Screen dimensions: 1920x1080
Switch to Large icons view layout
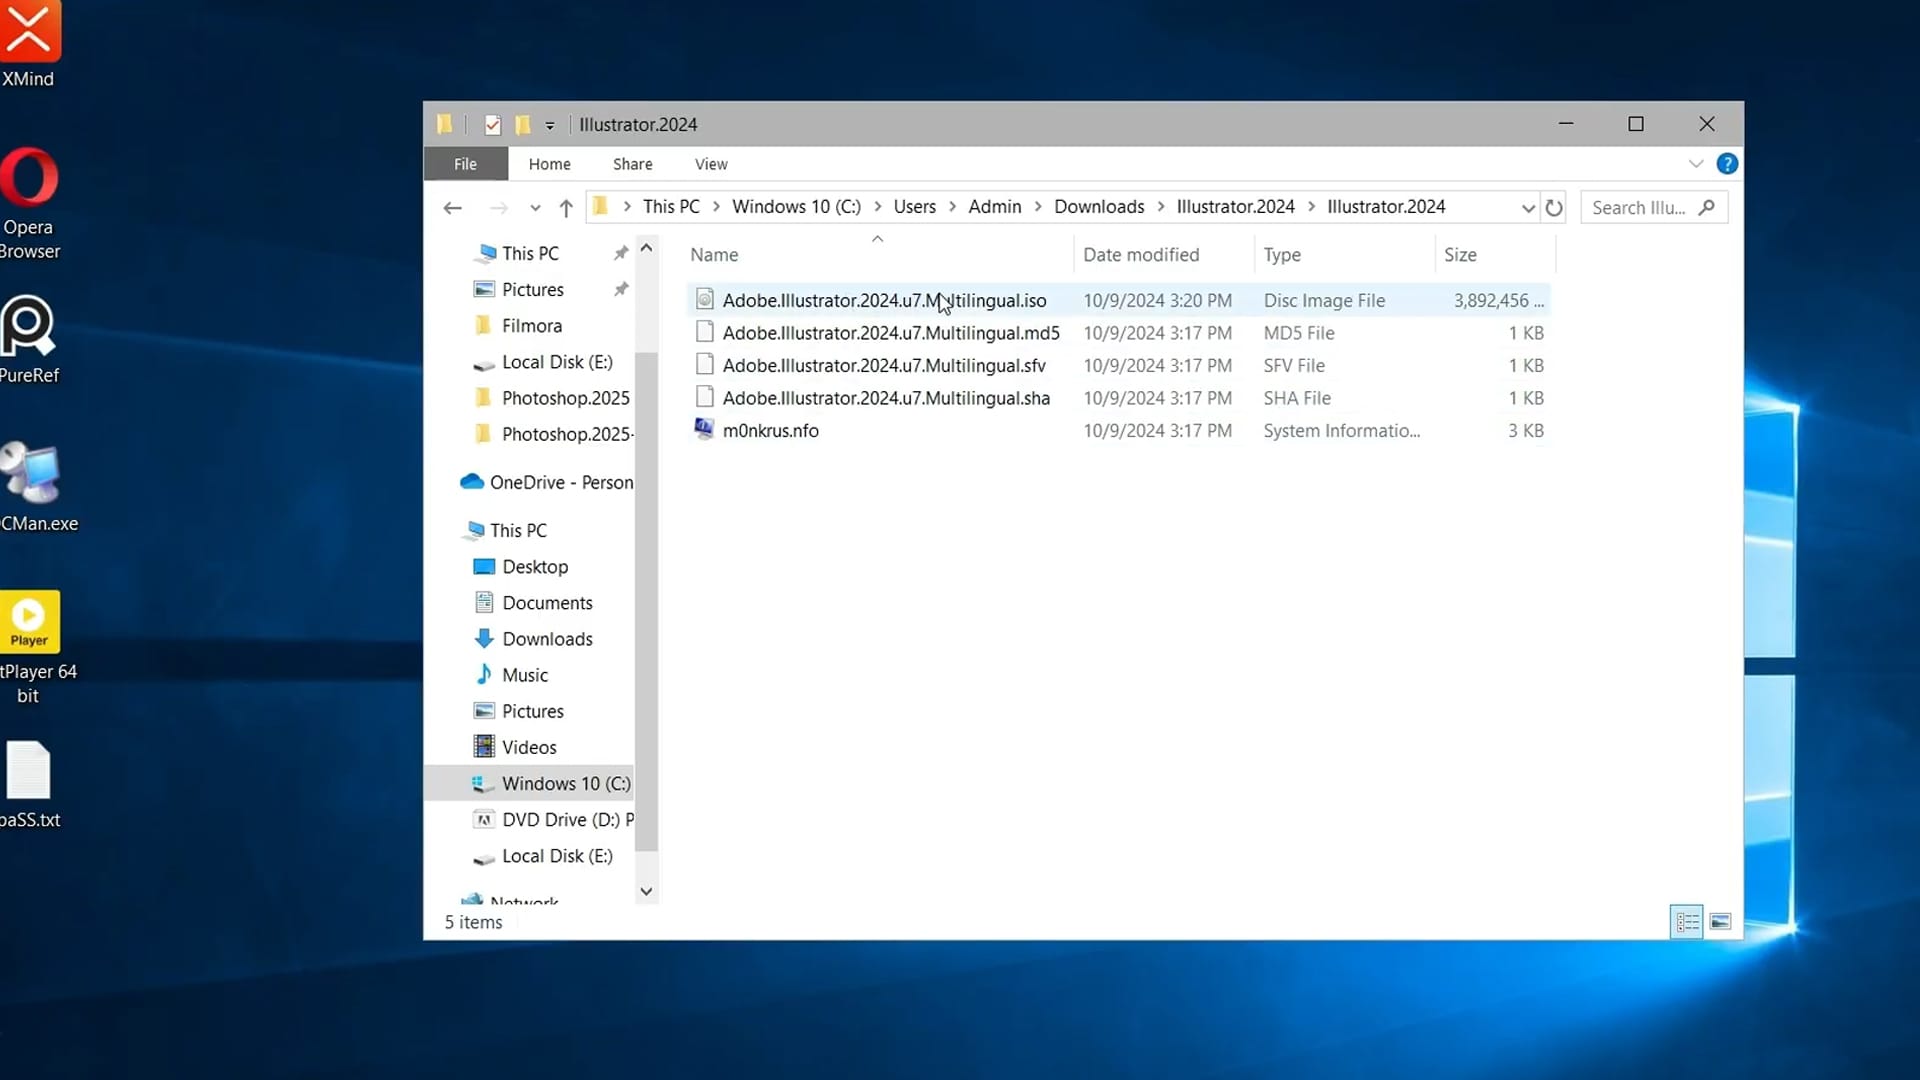tap(1720, 922)
